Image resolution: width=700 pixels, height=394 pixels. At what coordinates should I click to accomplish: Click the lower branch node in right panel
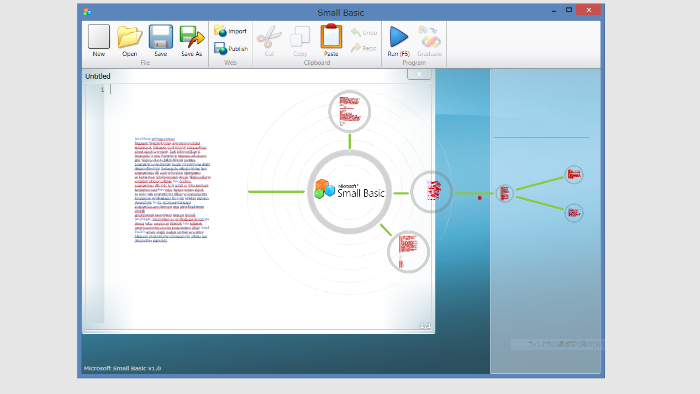[x=574, y=213]
